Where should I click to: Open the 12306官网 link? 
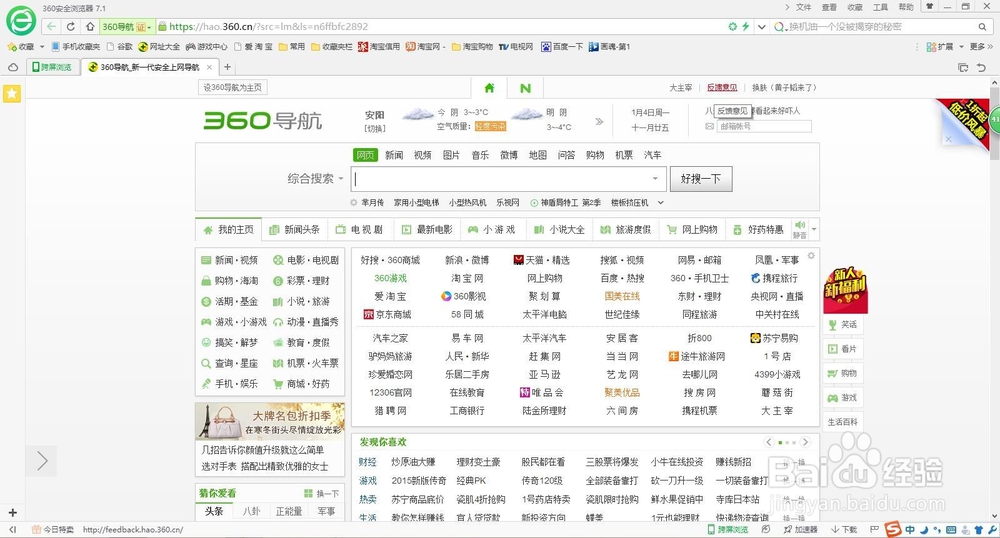coord(390,393)
